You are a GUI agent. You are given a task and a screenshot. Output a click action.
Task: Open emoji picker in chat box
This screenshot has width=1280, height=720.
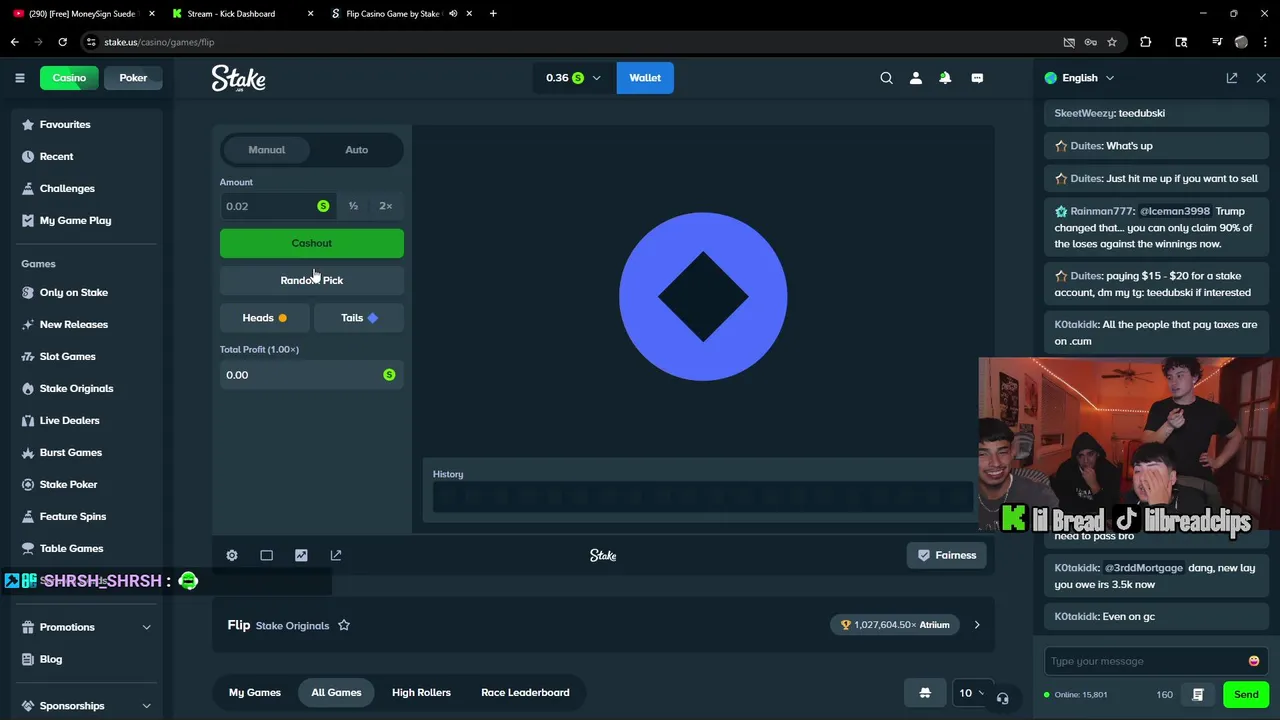tap(1254, 661)
